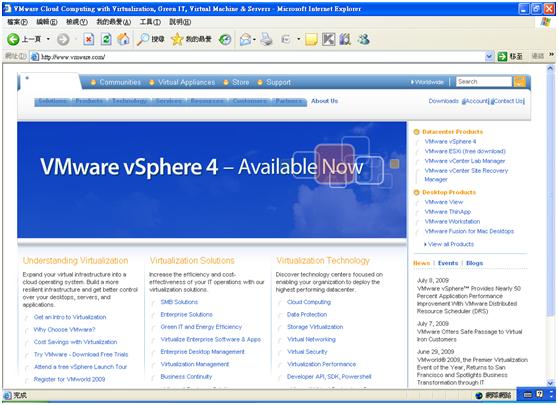Screen dimensions: 558x405
Task: Open the Worldwide region selector
Action: tap(427, 82)
